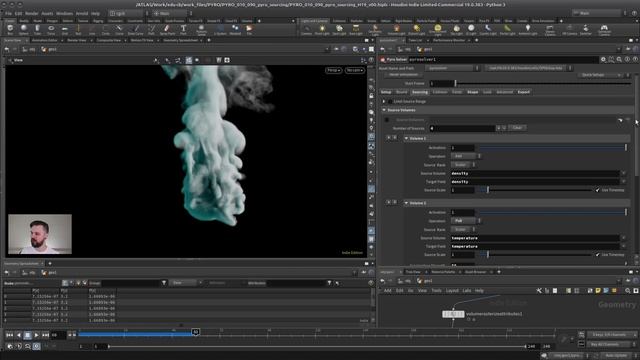Switch to the Setup tab

click(x=386, y=92)
